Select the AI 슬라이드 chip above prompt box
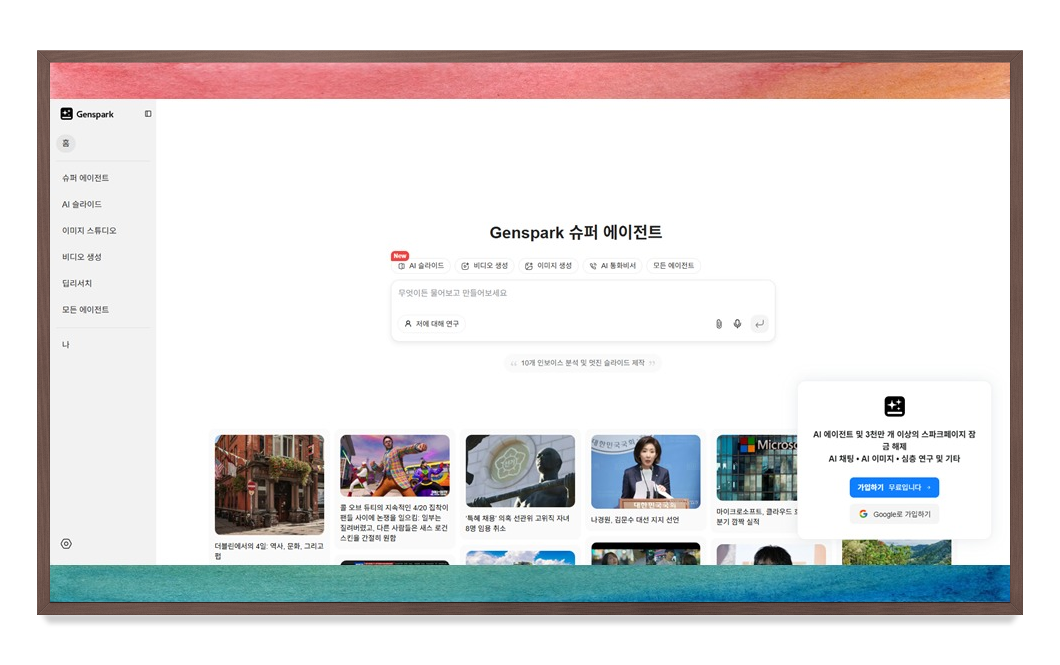Screen dimensions: 1060x665 tap(420, 266)
